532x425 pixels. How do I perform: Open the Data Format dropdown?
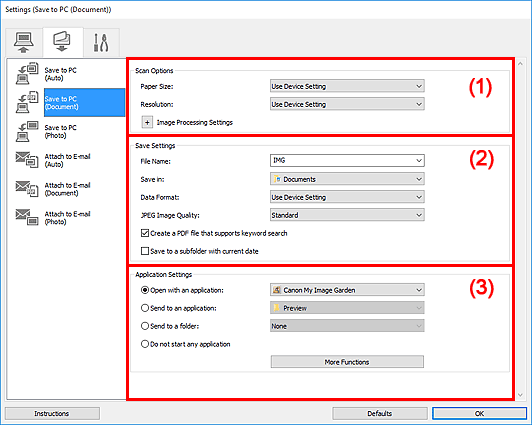[x=347, y=197]
